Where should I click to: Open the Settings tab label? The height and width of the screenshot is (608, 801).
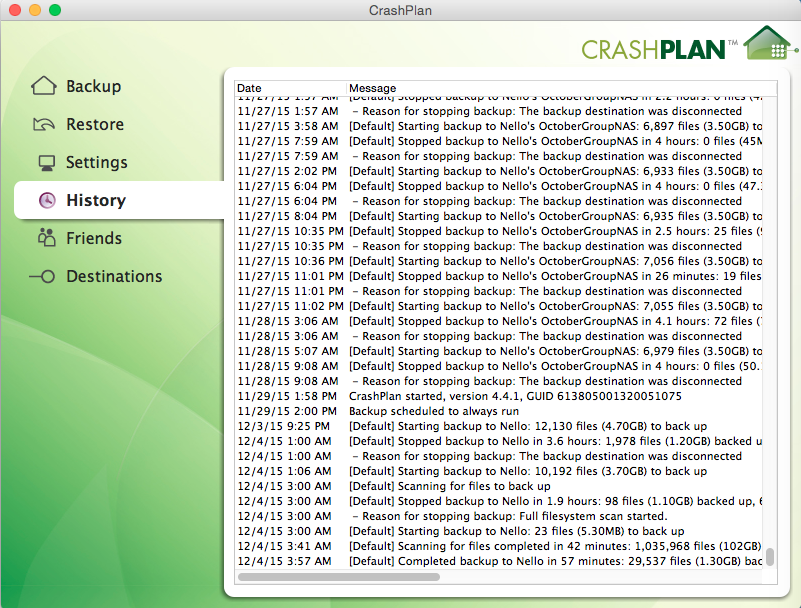pyautogui.click(x=97, y=162)
